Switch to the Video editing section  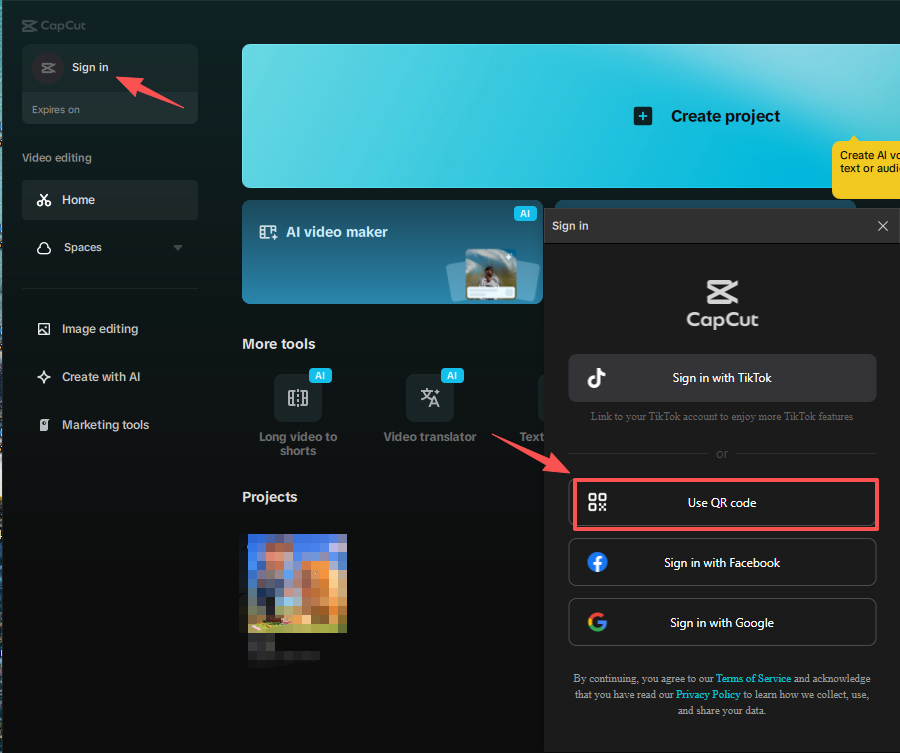56,157
